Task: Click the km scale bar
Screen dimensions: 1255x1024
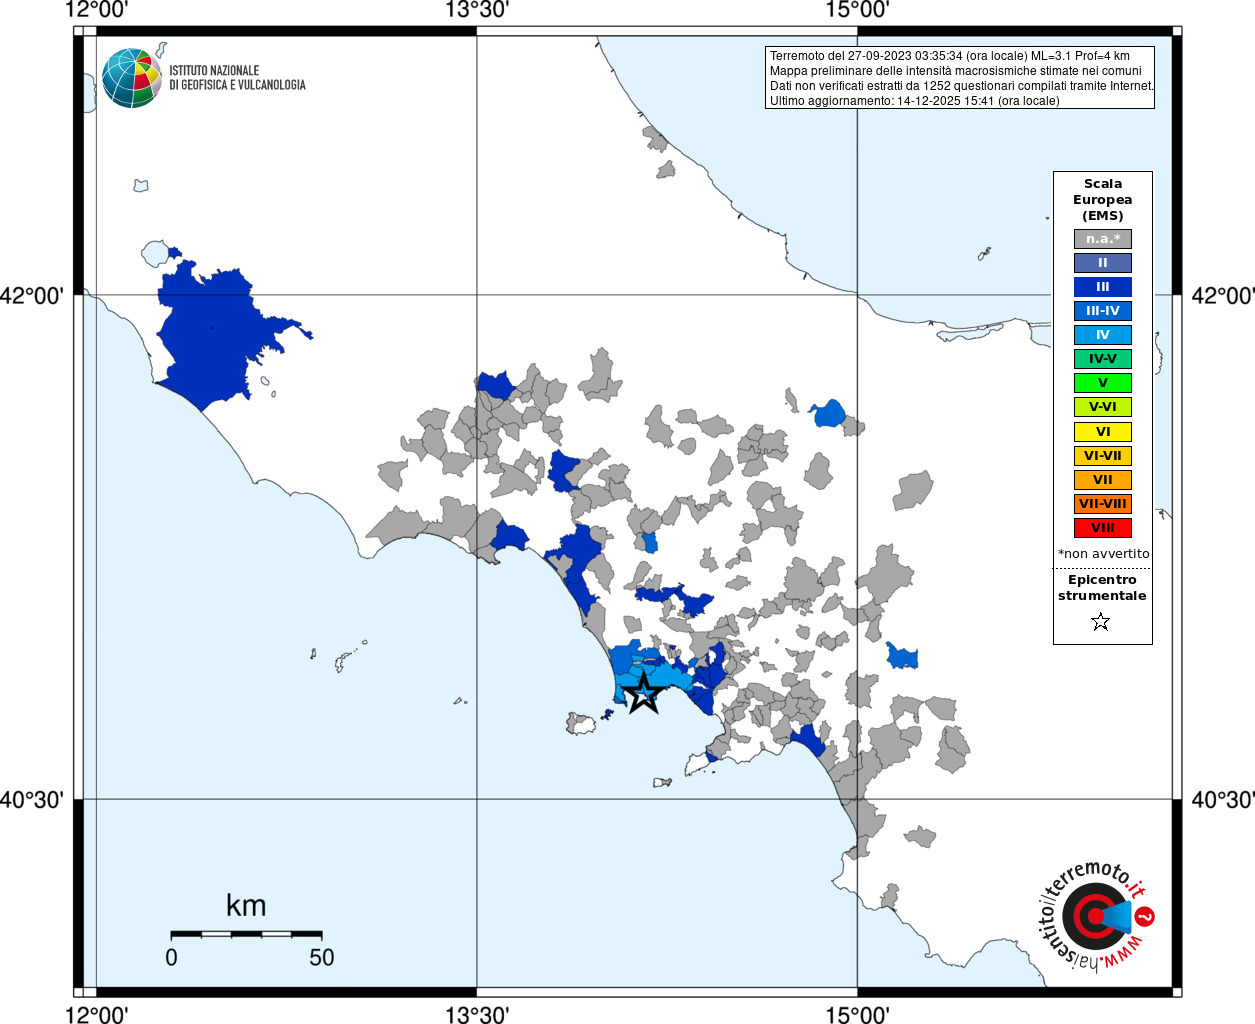Action: tap(246, 934)
